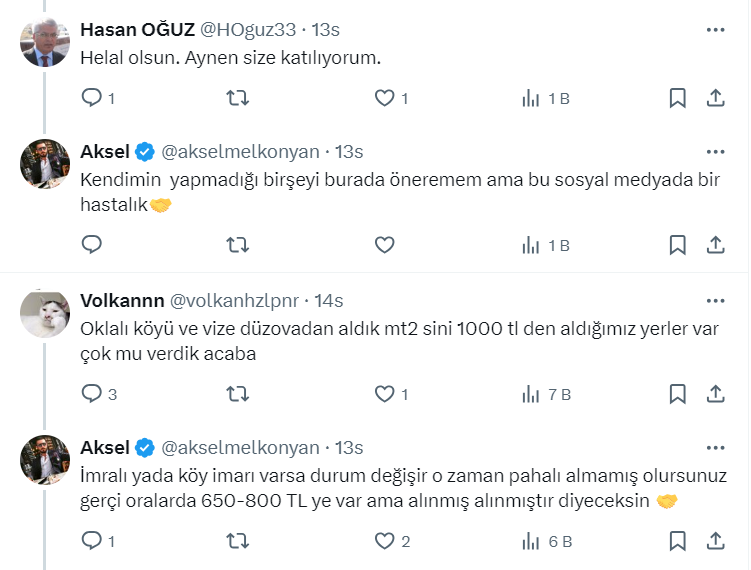The width and height of the screenshot is (751, 570).
Task: Open more options on Volkannn's tweet
Action: coord(715,300)
